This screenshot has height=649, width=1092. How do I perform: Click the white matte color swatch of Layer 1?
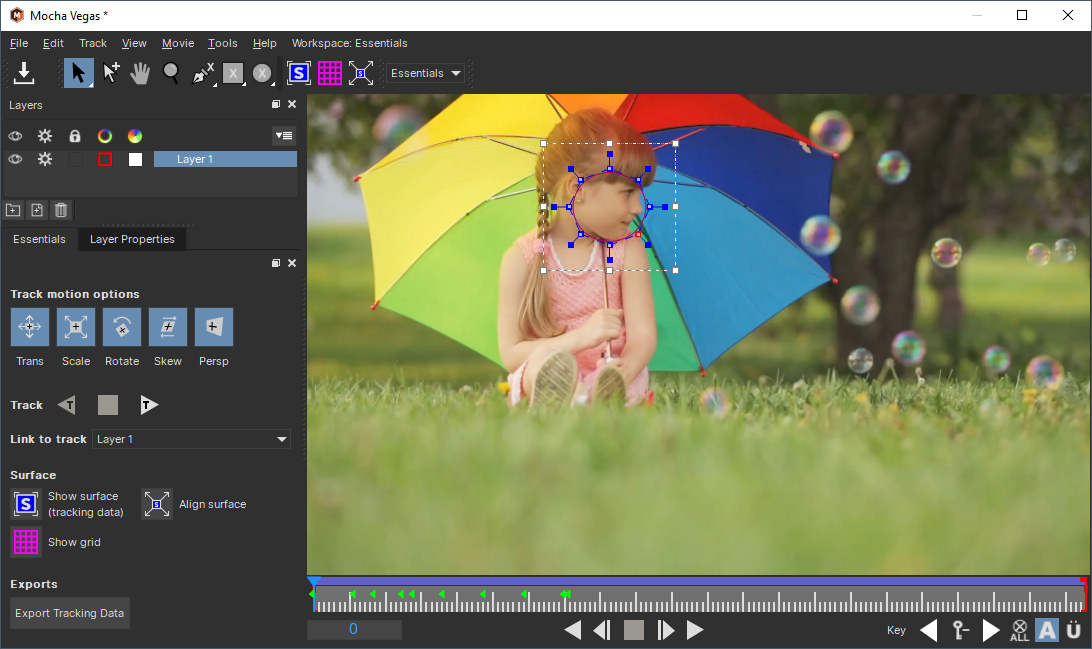click(135, 159)
